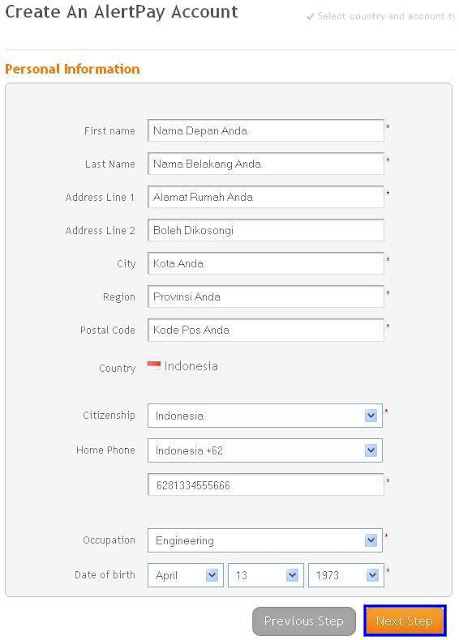Click the Postal Code input field
Image resolution: width=459 pixels, height=640 pixels.
click(266, 330)
